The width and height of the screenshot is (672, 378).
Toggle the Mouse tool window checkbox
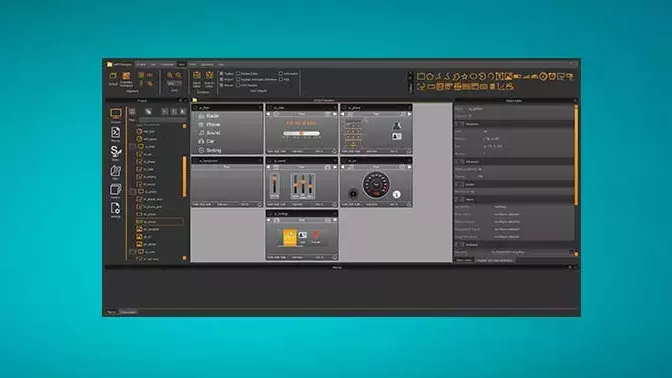pyautogui.click(x=222, y=85)
